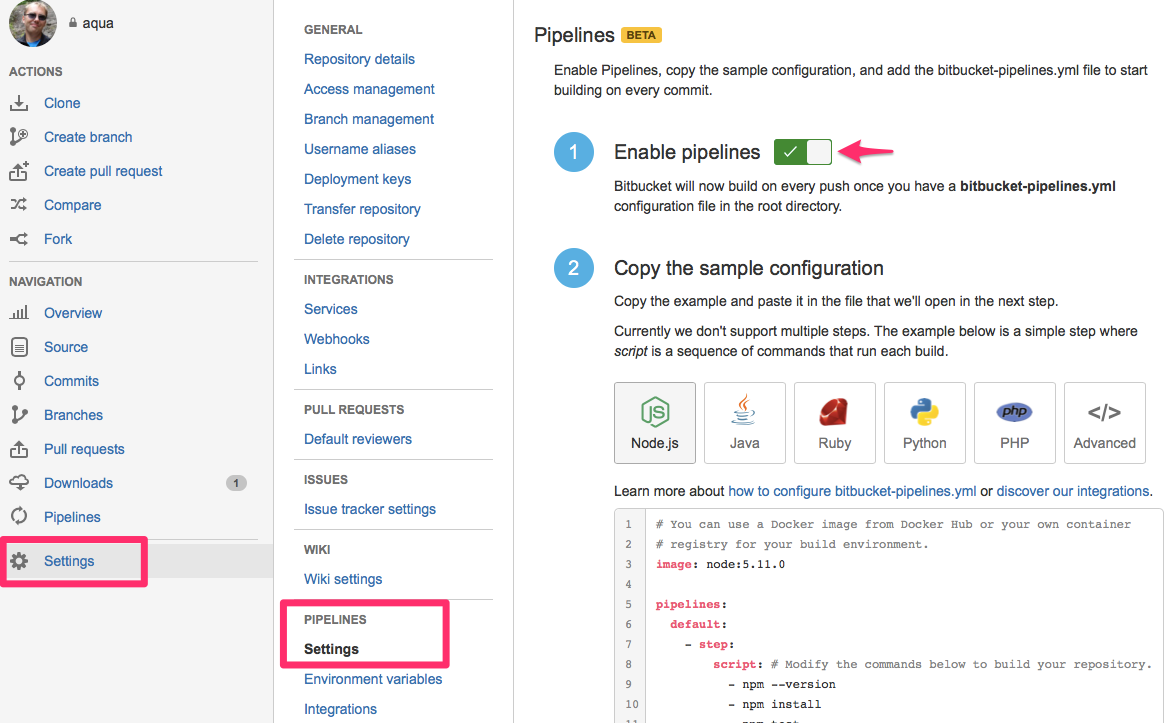1164x723 pixels.
Task: Open Delete repository page
Action: [356, 239]
